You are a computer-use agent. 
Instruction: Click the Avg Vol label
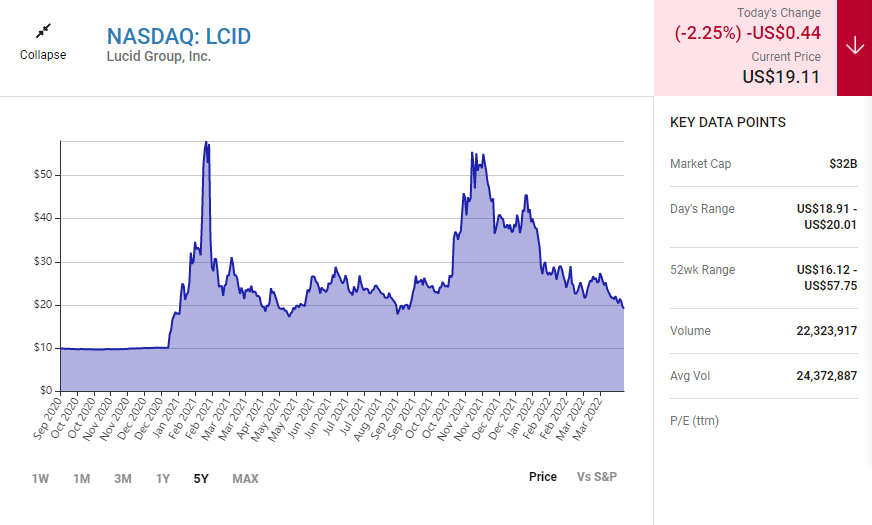point(690,376)
